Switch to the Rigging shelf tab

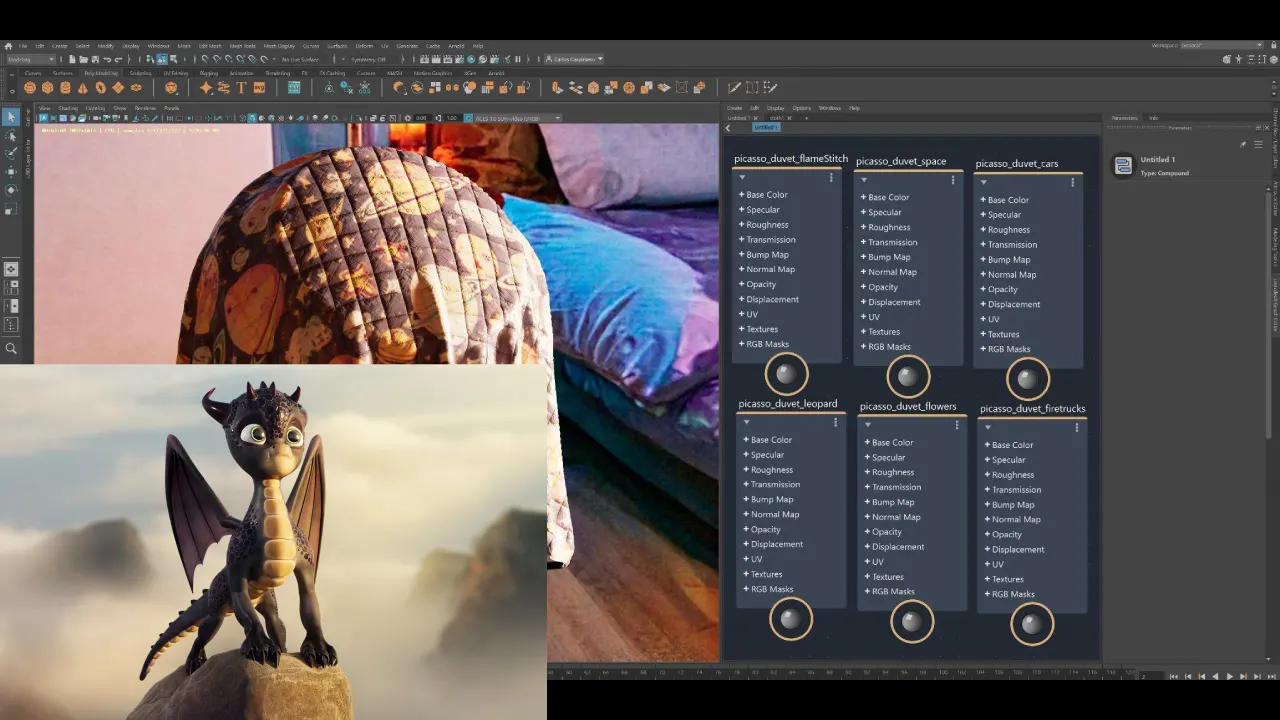coord(208,73)
